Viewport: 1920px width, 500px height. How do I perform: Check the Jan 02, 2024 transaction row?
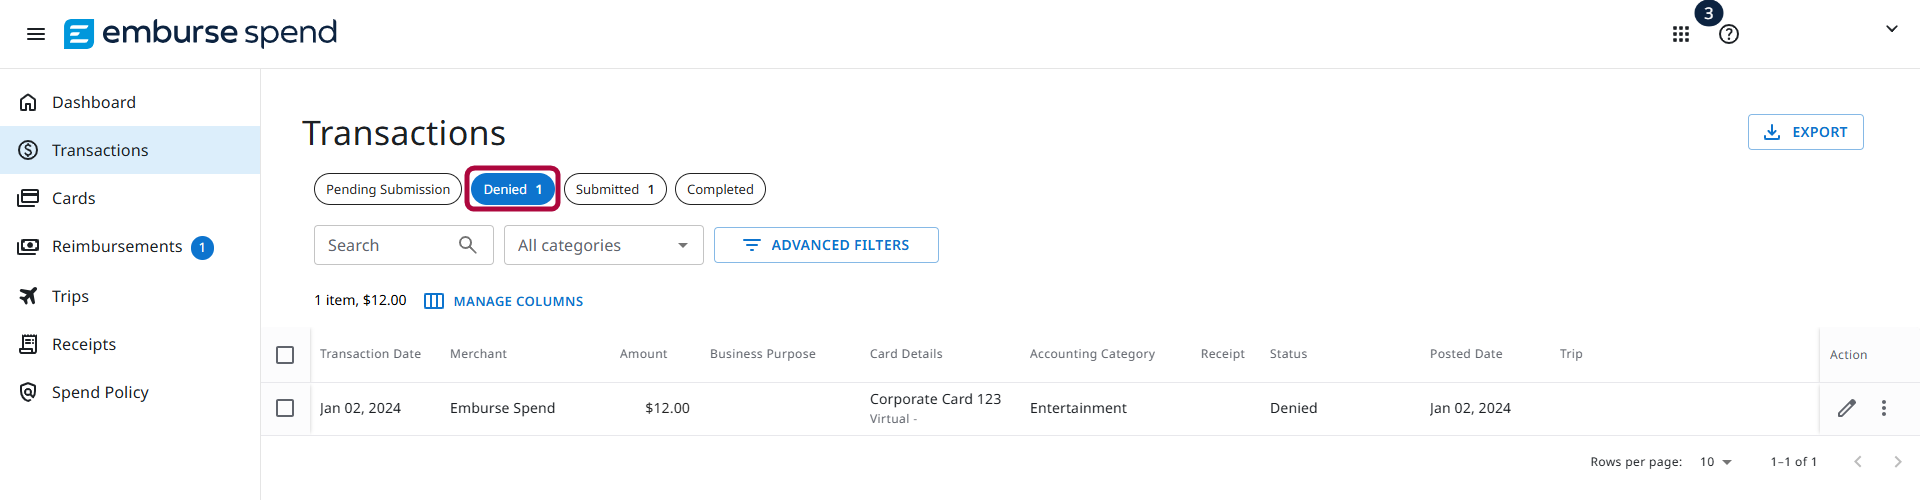pos(285,408)
